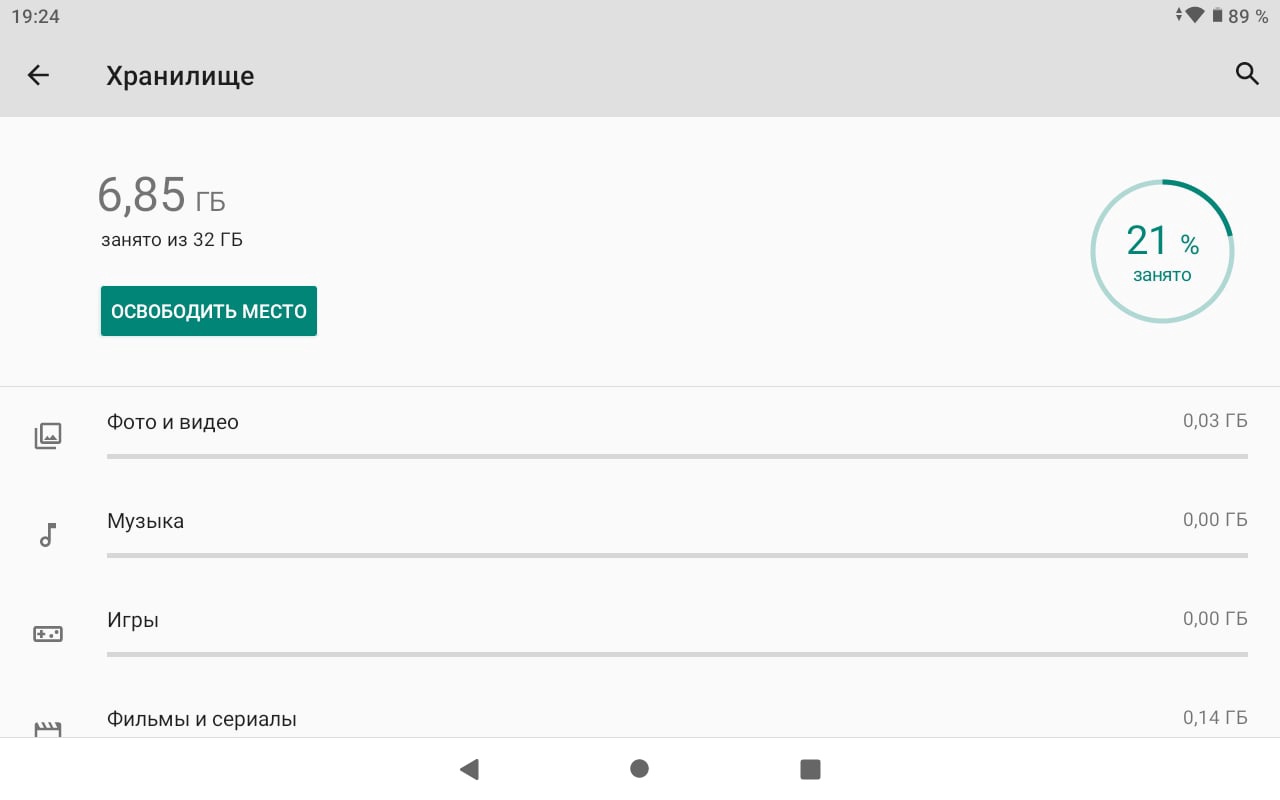1280x800 pixels.
Task: Open the Фото и видео category
Action: tap(173, 422)
